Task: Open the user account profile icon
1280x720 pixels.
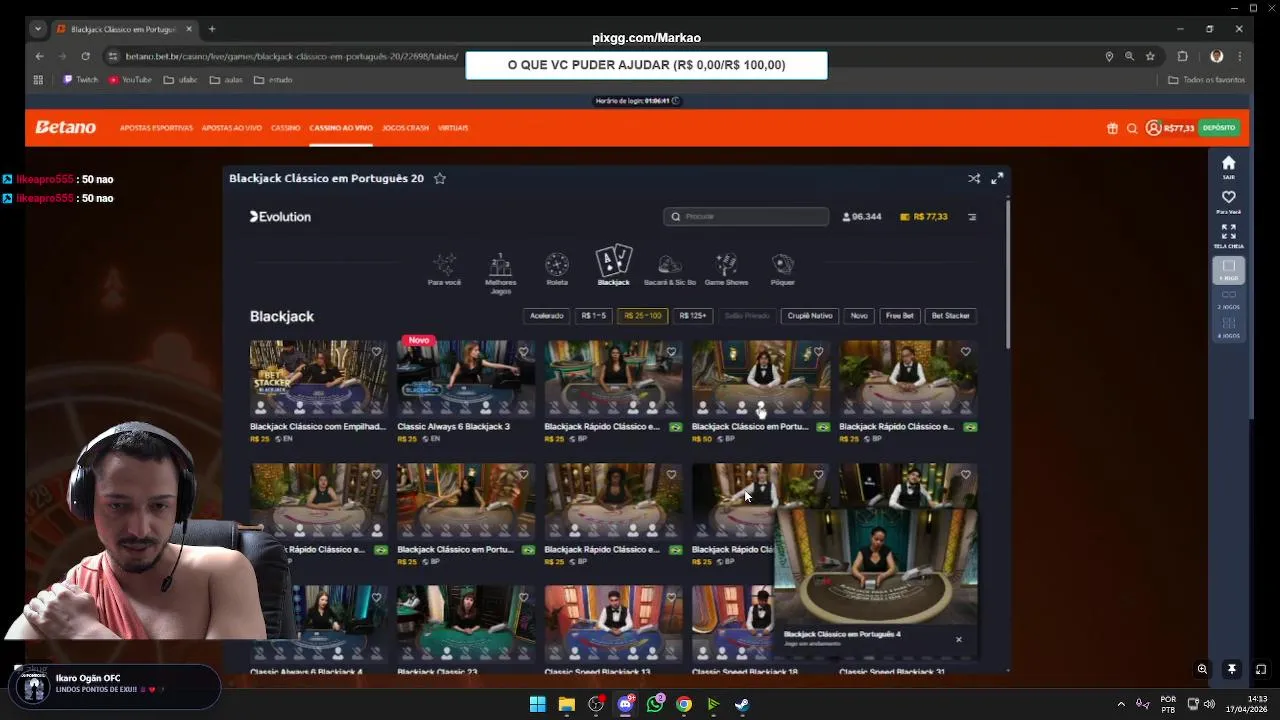Action: coord(1153,128)
